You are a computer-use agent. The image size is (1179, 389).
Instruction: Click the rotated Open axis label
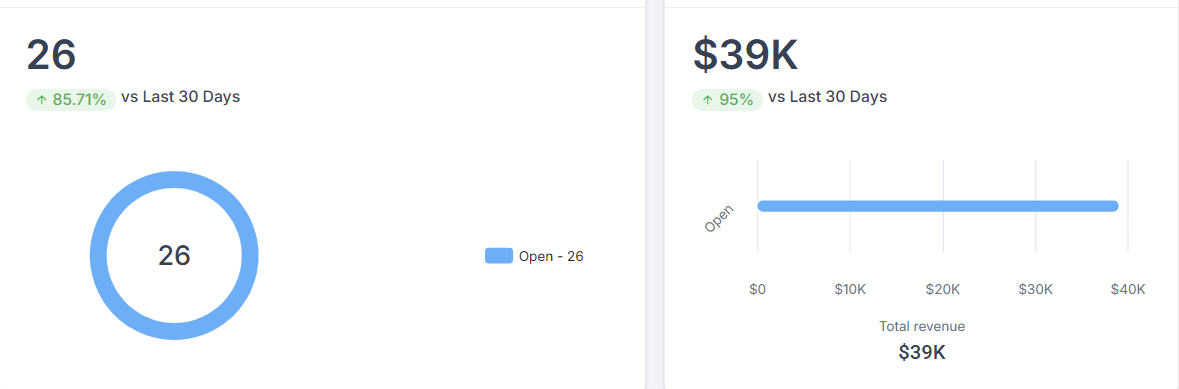pyautogui.click(x=719, y=218)
